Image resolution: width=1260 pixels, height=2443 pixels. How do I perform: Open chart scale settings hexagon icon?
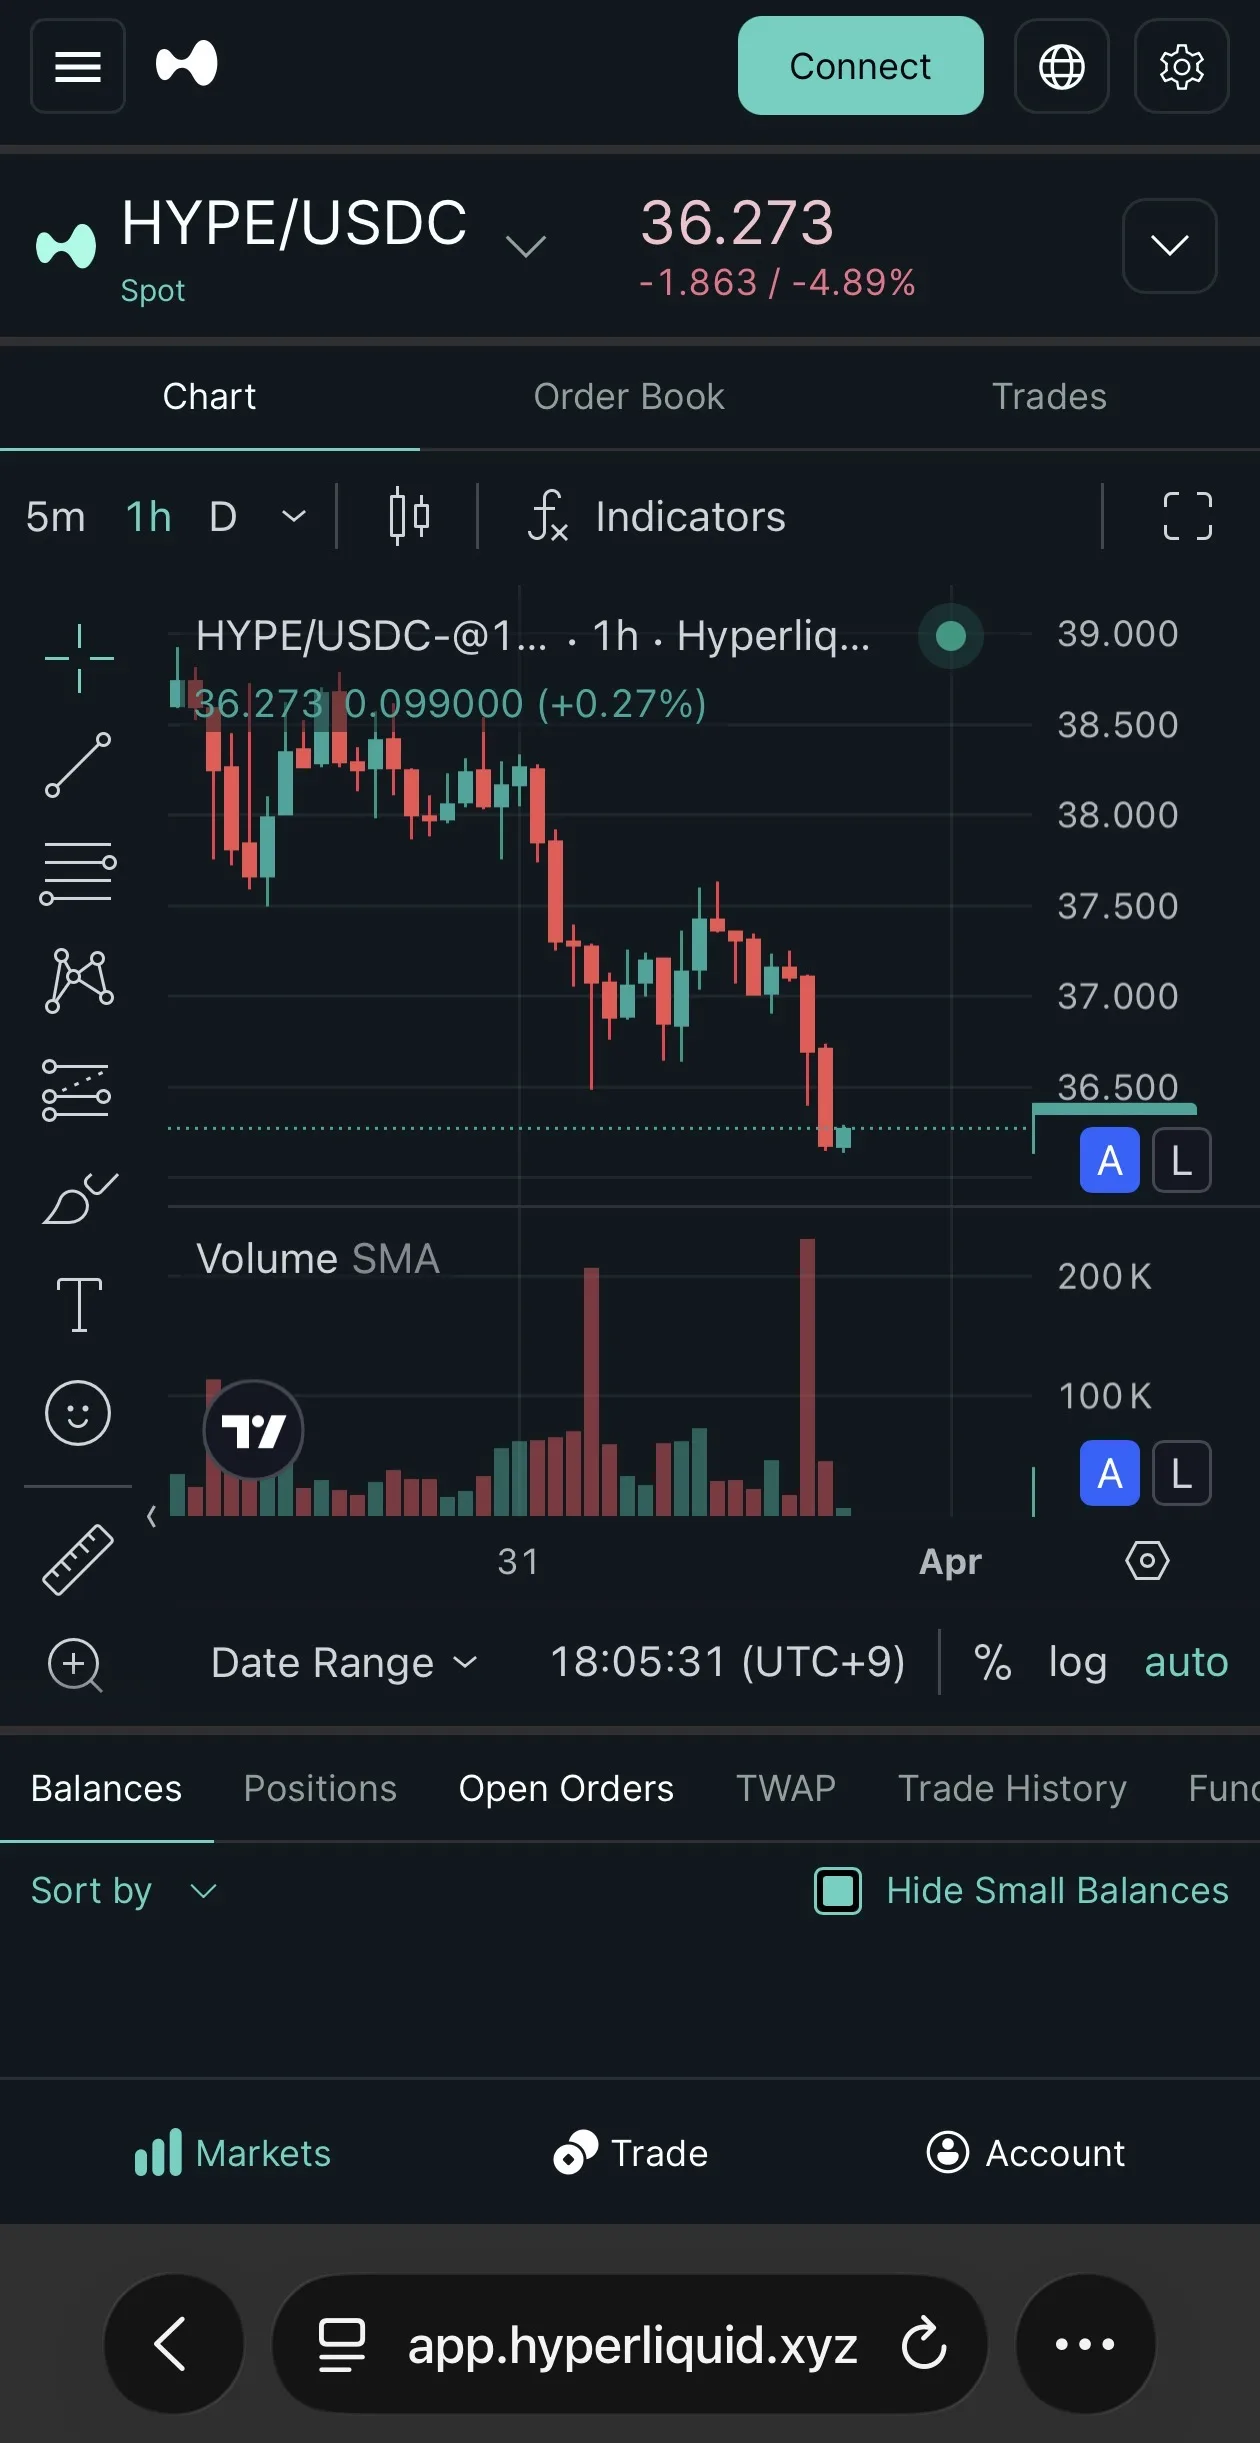pos(1147,1560)
